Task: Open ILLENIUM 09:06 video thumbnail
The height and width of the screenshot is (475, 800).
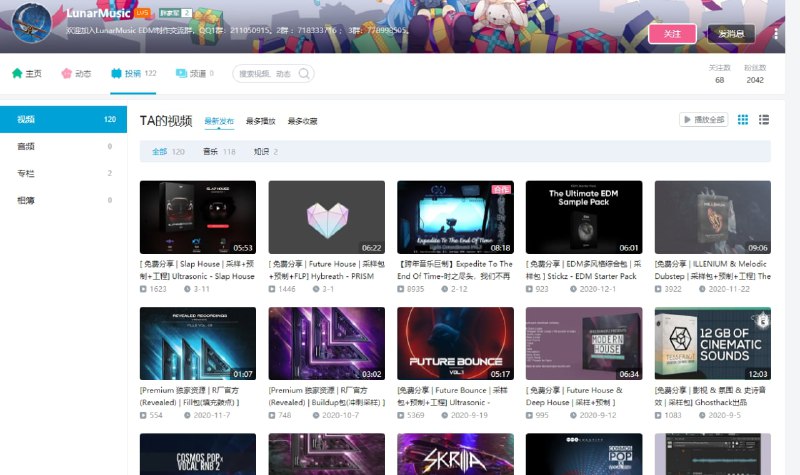Action: pyautogui.click(x=713, y=217)
